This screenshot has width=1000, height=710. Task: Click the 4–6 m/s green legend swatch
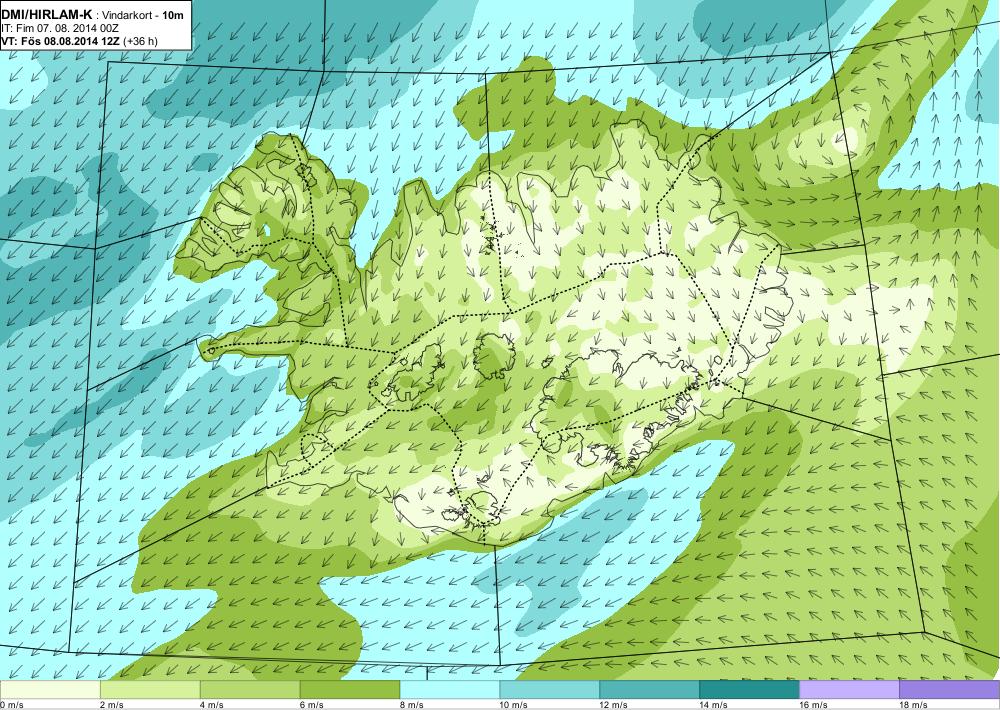250,690
